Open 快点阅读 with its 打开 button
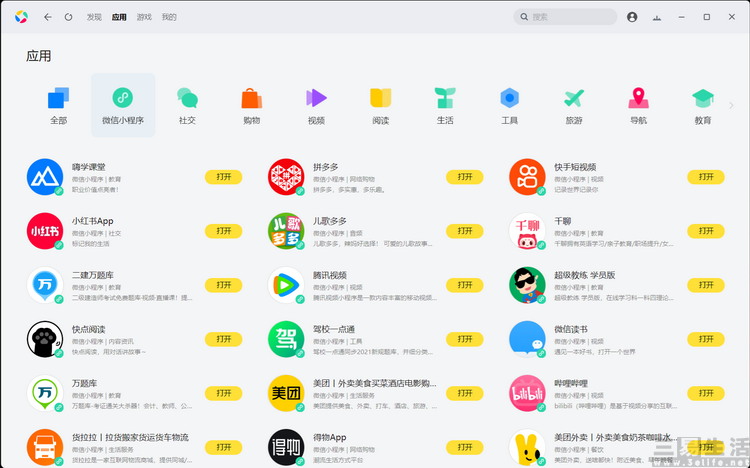This screenshot has height=468, width=750. point(224,339)
